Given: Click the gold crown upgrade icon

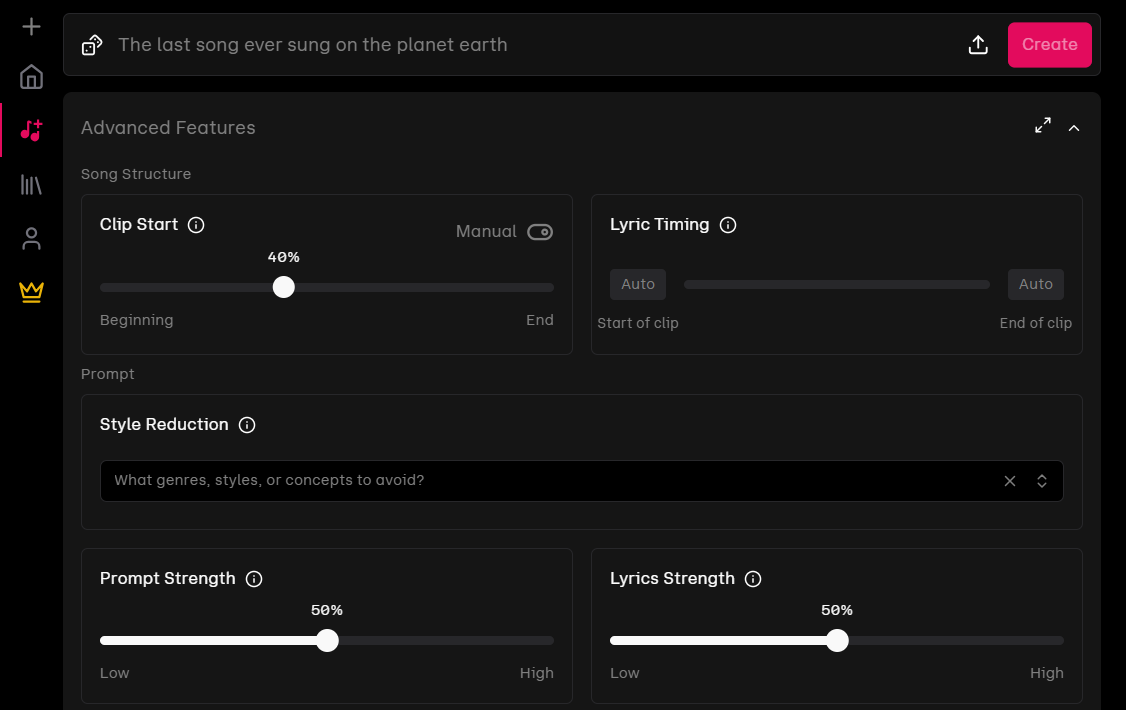Looking at the screenshot, I should 31,291.
